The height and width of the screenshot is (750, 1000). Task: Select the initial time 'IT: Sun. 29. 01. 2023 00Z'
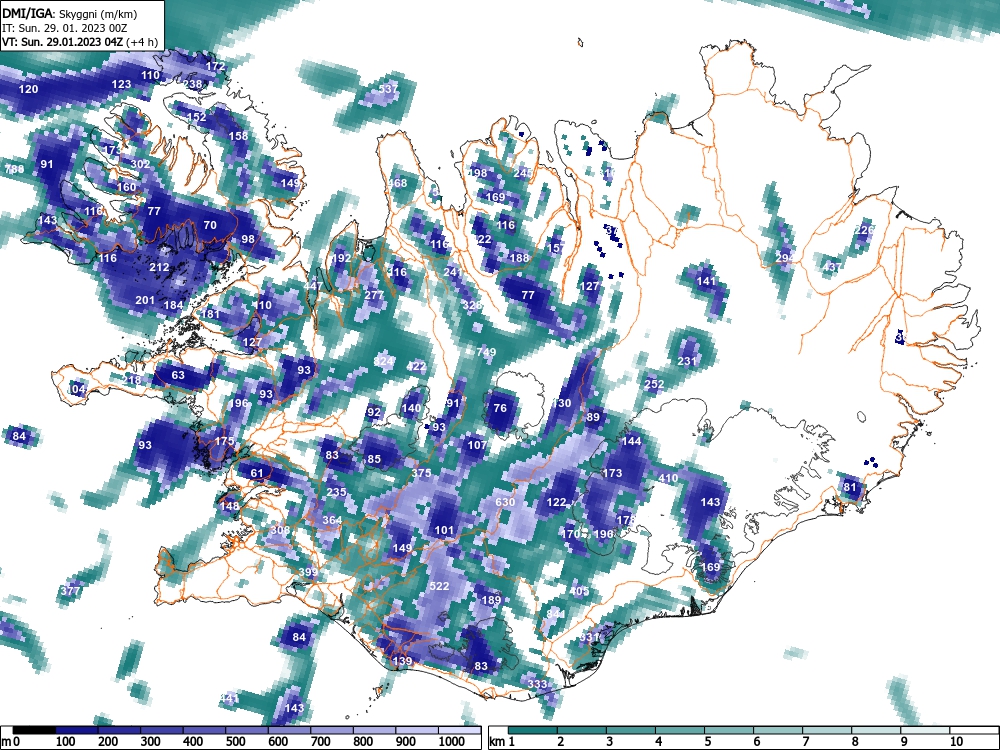tap(65, 28)
